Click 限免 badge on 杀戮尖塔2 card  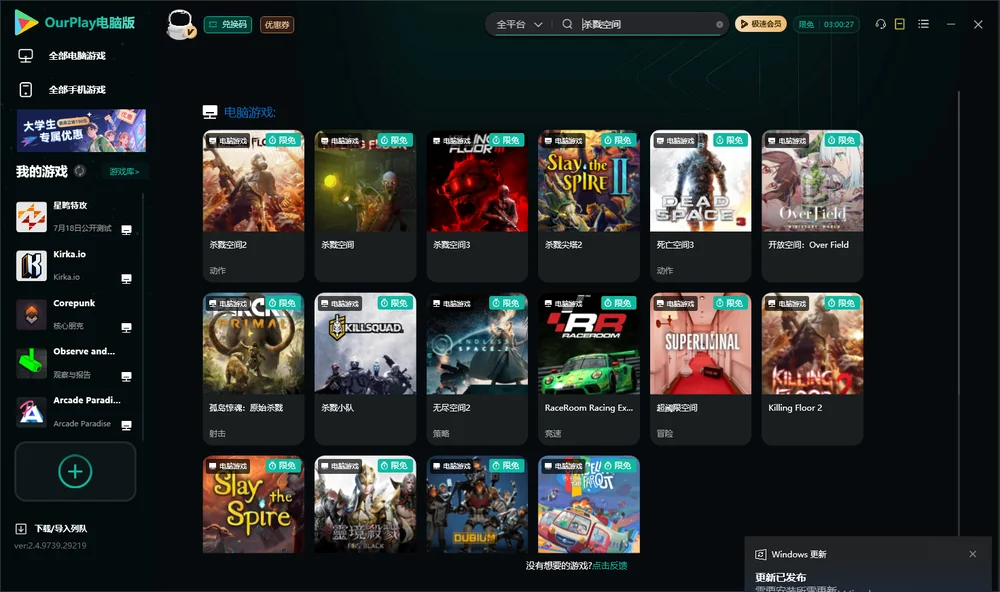tap(618, 140)
